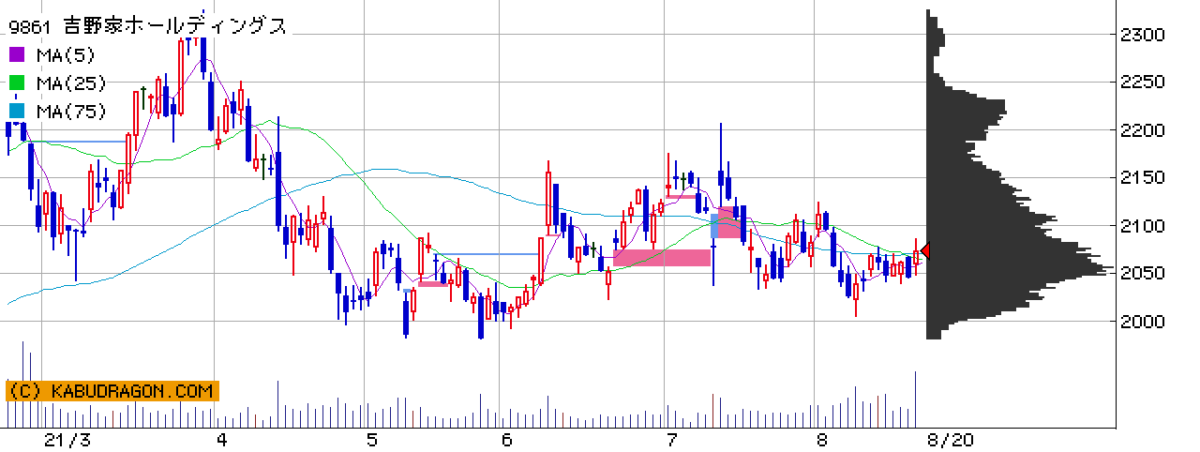1200x452 pixels.
Task: Click the long pink support zone bar
Action: pyautogui.click(x=662, y=258)
